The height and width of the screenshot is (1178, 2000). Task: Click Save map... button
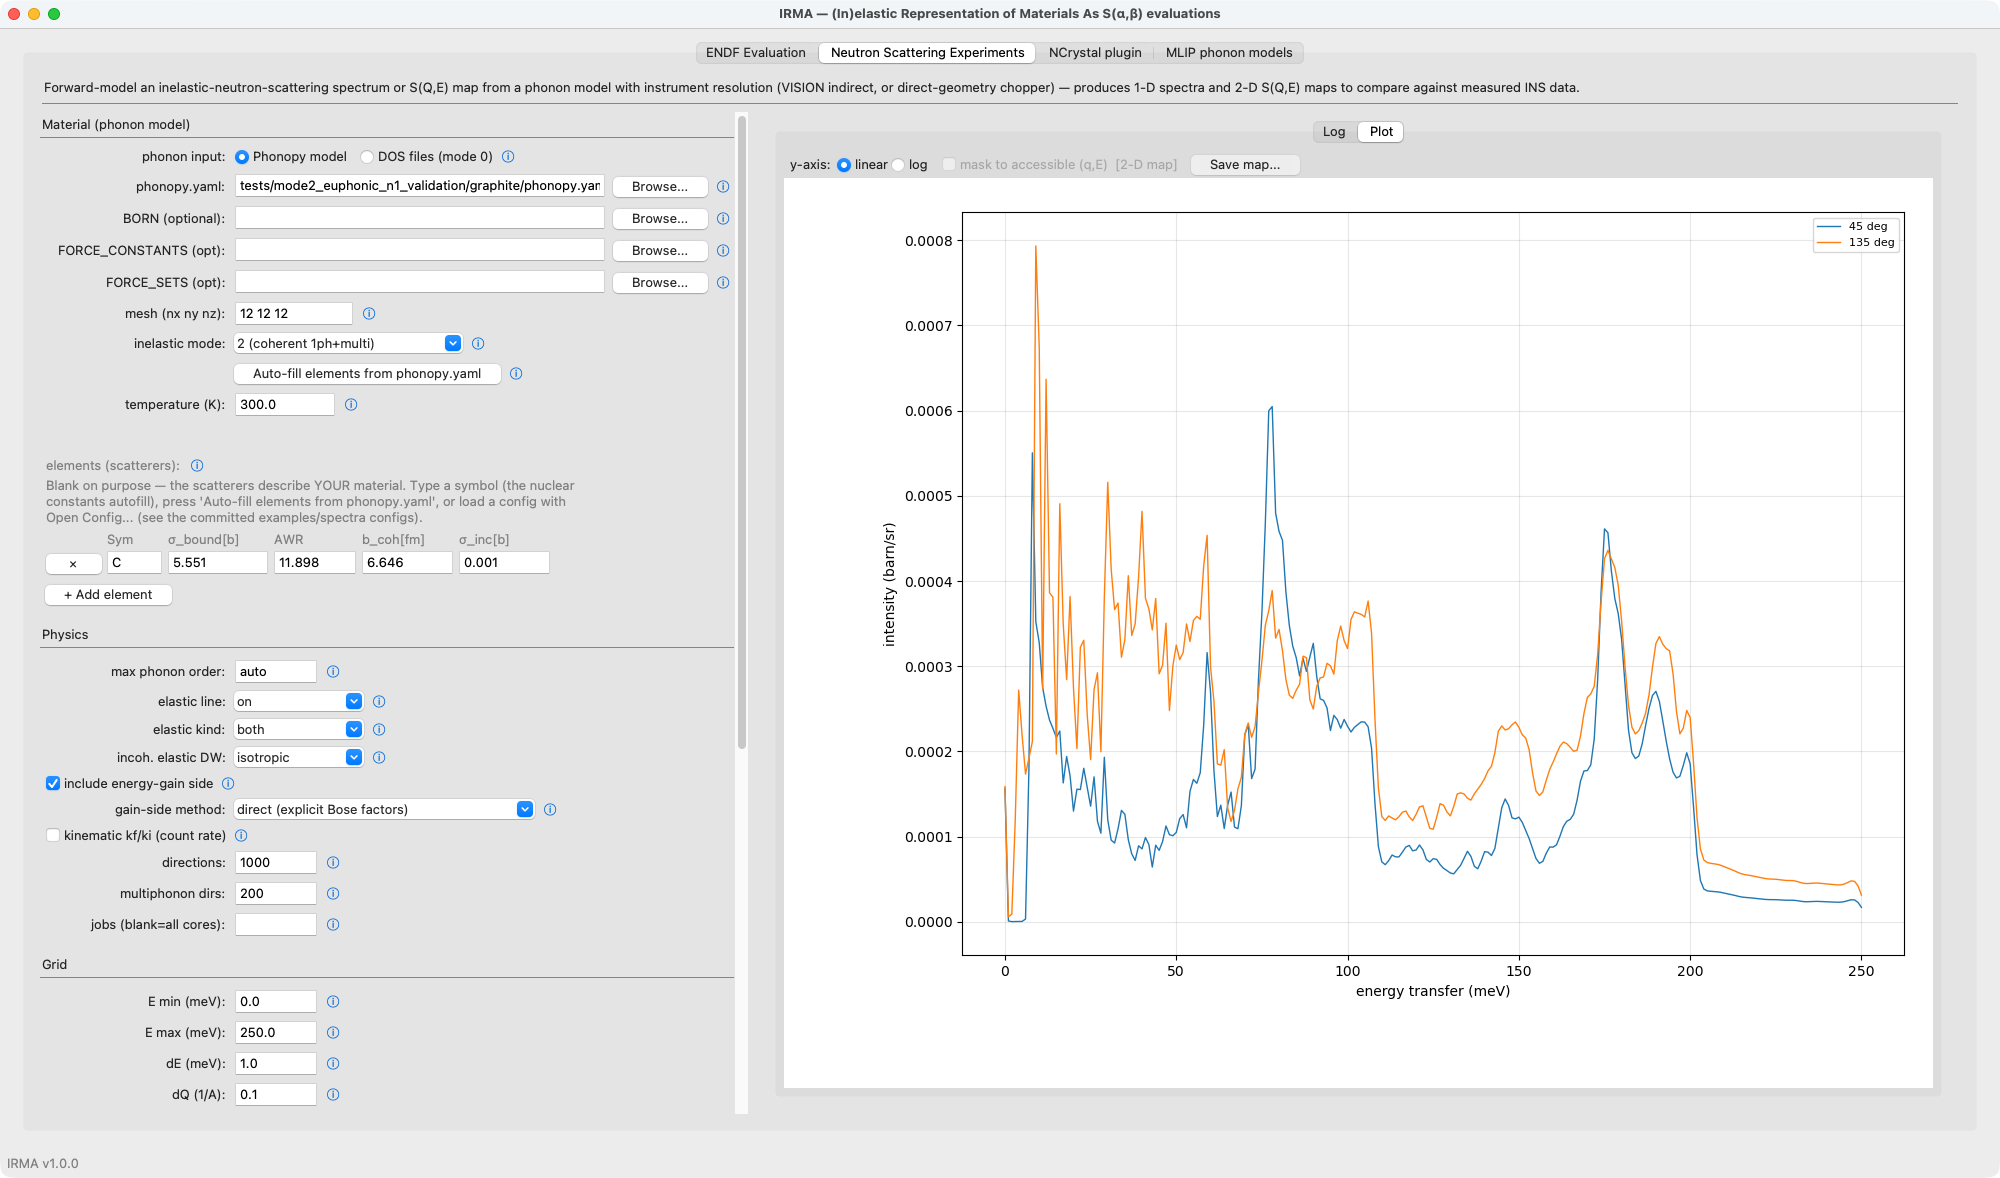click(1245, 165)
